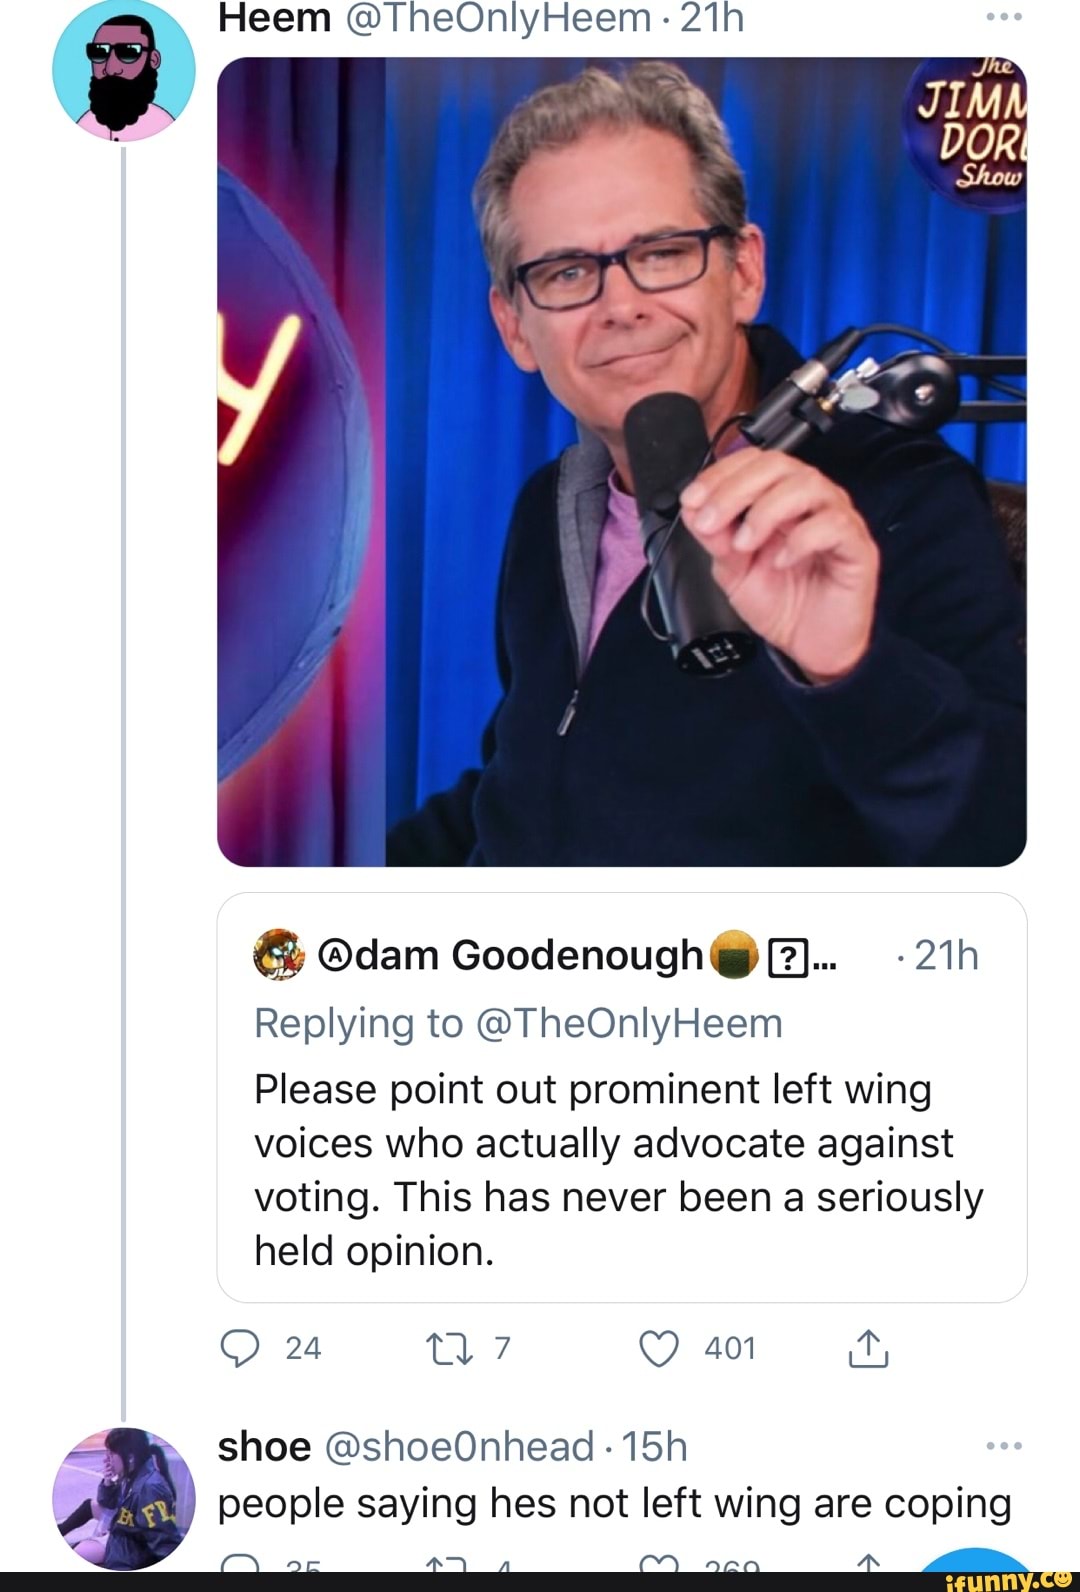Retweet Heem's tweet
Viewport: 1080px width, 1592px height.
[x=440, y=1349]
